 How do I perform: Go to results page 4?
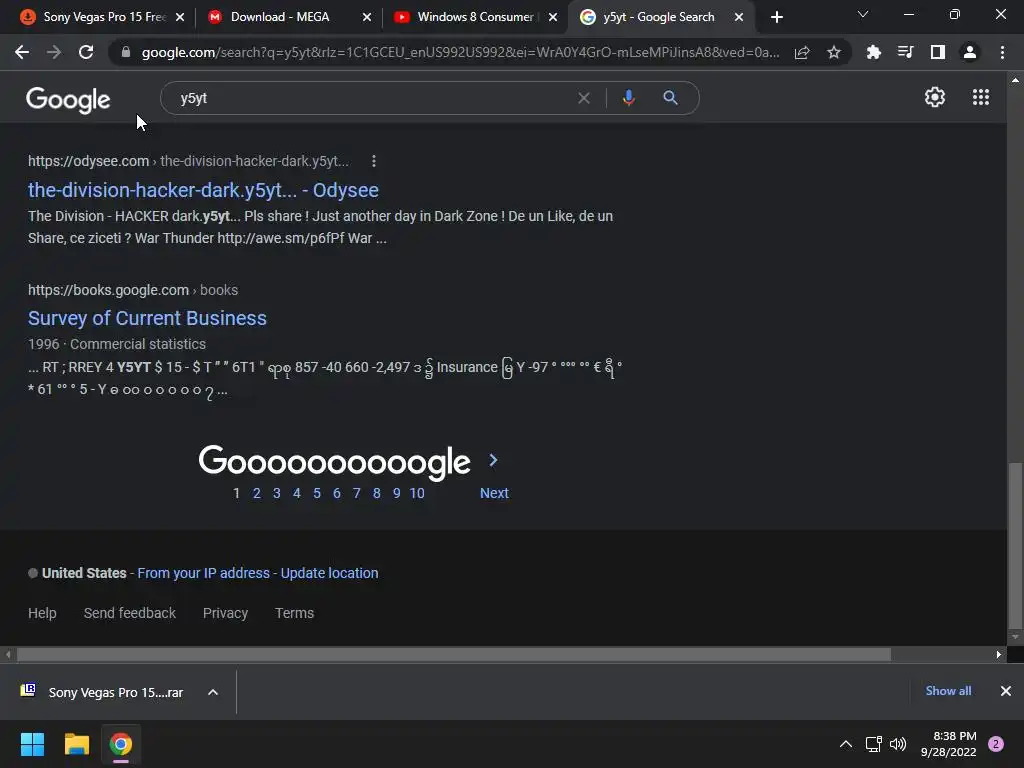tap(296, 493)
